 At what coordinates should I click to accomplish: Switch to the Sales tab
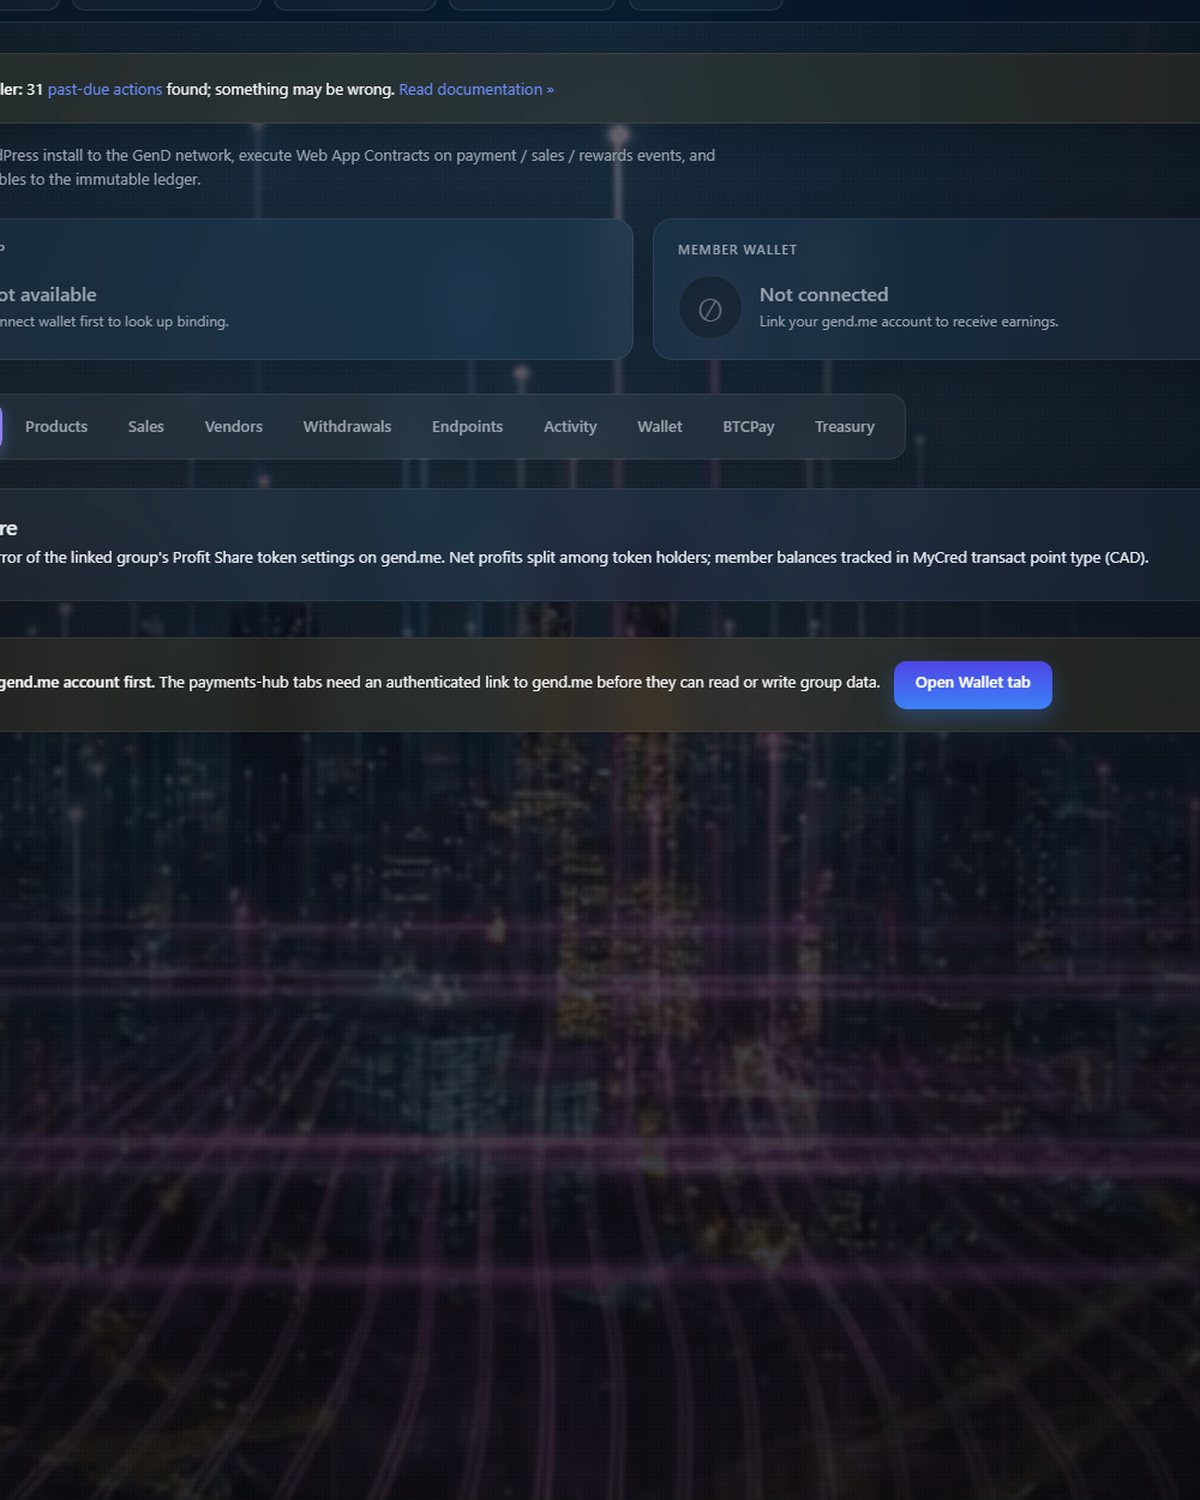[x=146, y=427]
